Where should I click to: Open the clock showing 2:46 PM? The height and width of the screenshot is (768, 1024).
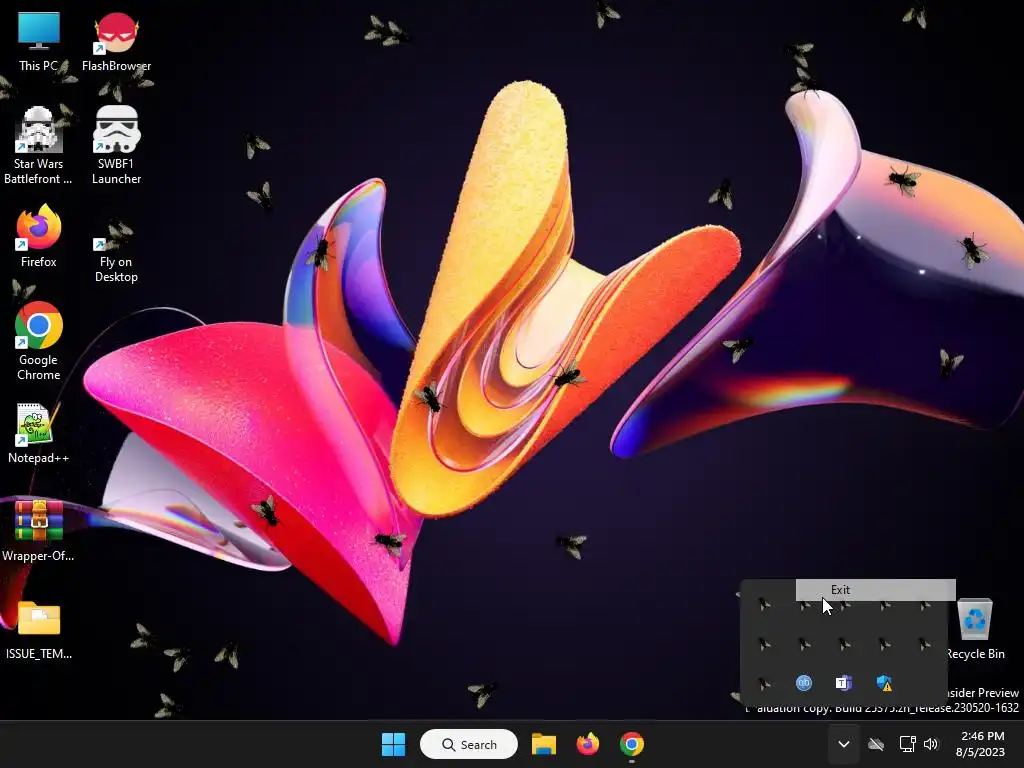coord(980,744)
